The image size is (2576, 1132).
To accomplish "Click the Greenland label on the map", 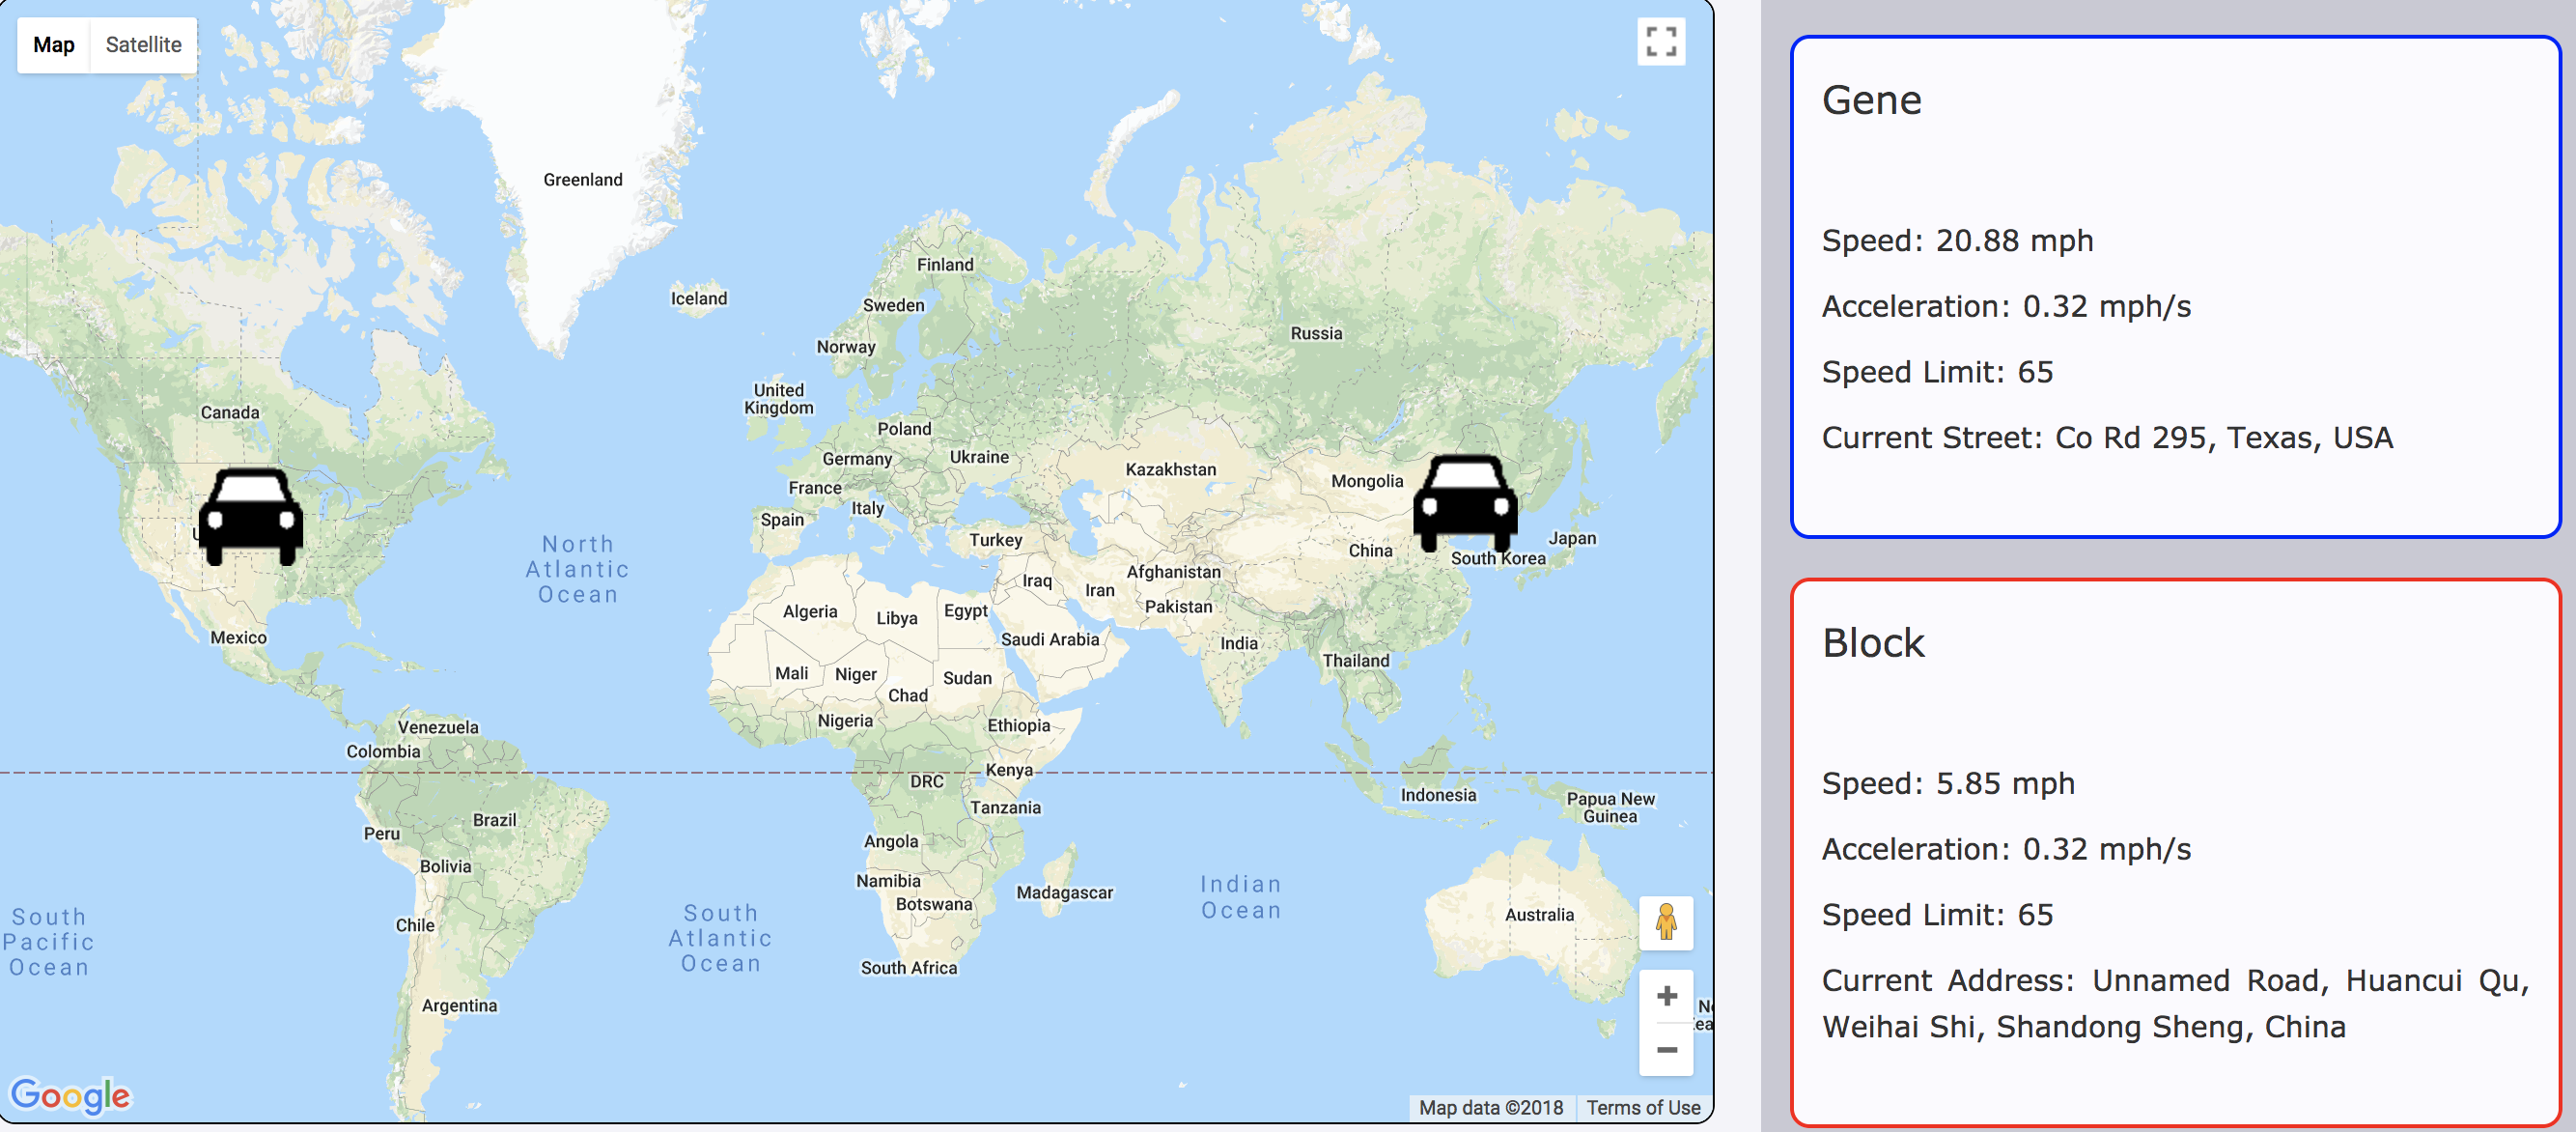I will click(583, 180).
